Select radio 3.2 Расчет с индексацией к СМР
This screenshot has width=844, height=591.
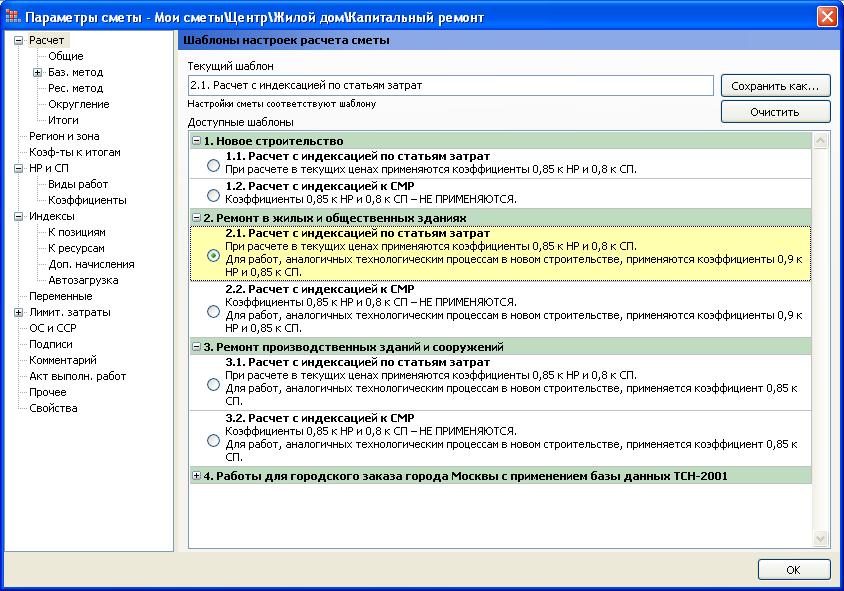(x=213, y=440)
